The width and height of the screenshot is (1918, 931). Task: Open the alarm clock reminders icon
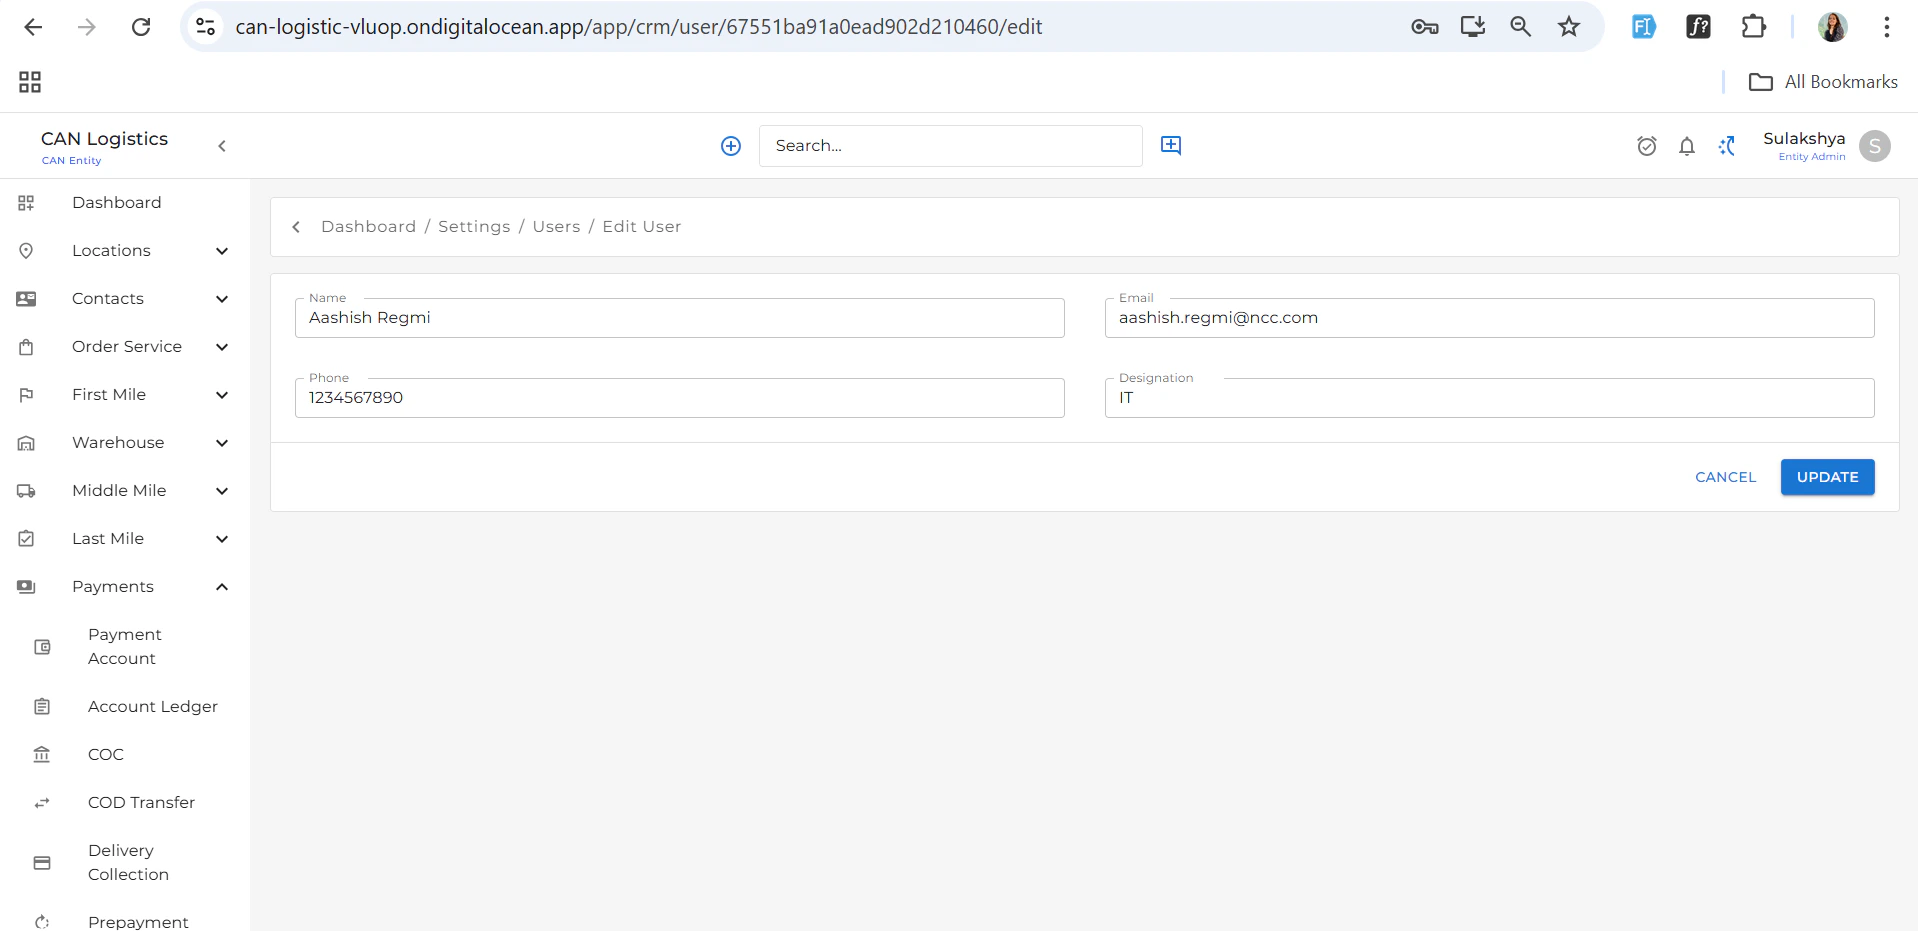[1647, 146]
